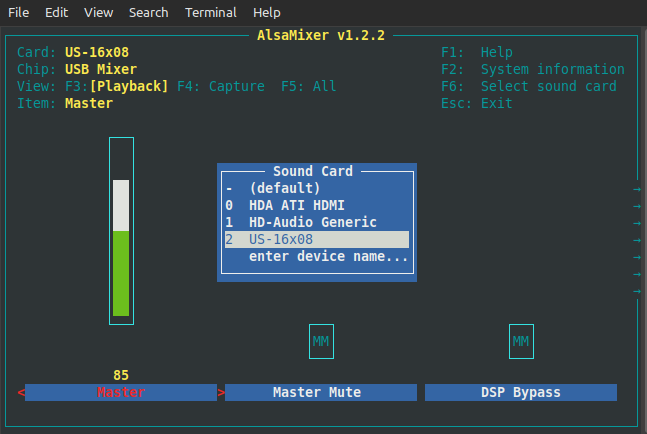Select the Master channel label

121,392
